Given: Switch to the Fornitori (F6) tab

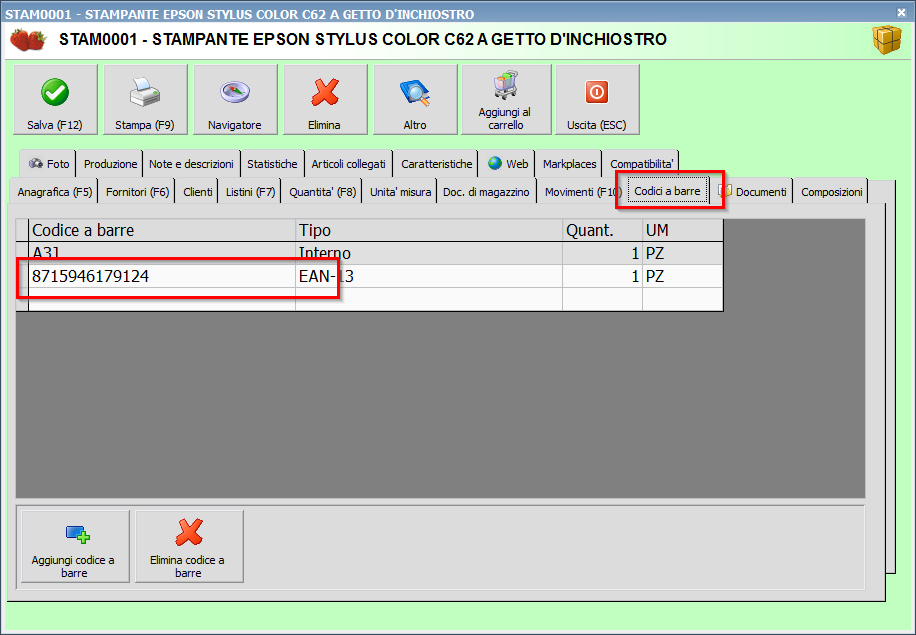Looking at the screenshot, I should [x=137, y=192].
